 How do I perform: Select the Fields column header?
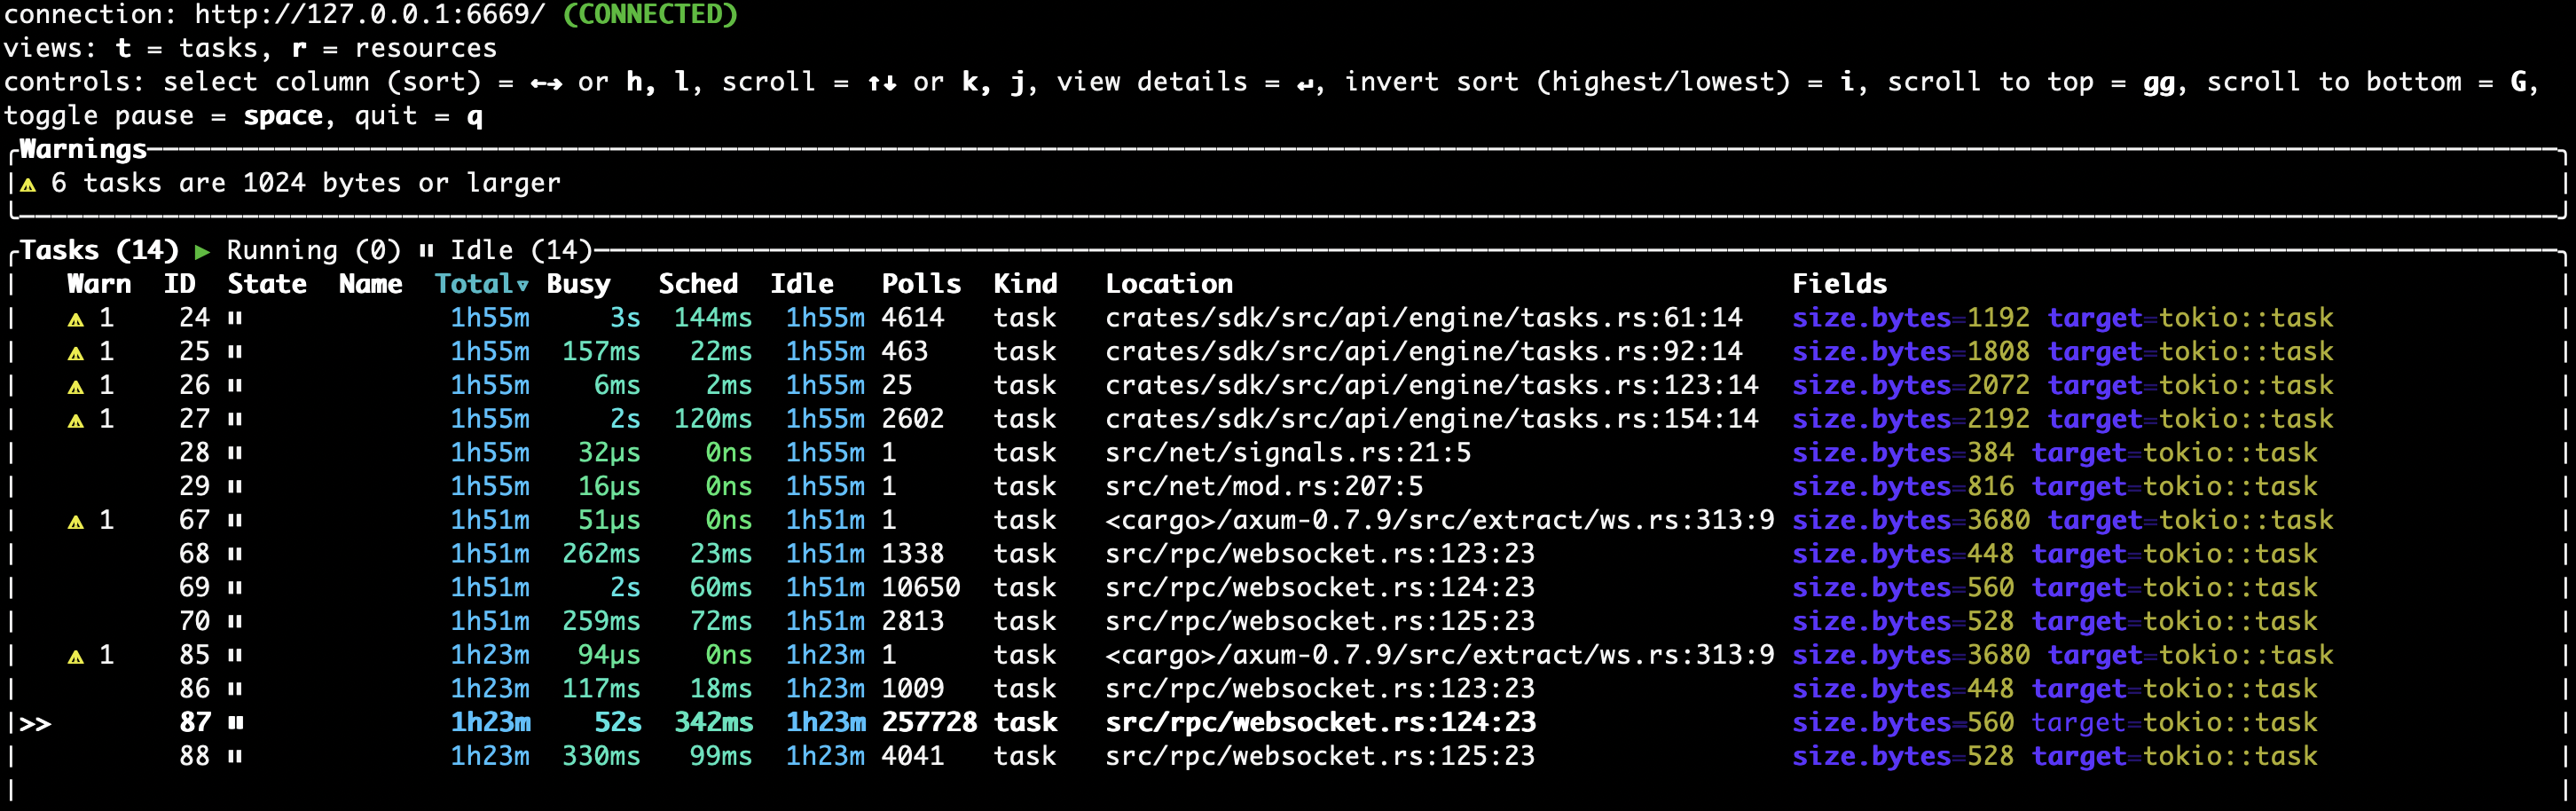[1839, 284]
